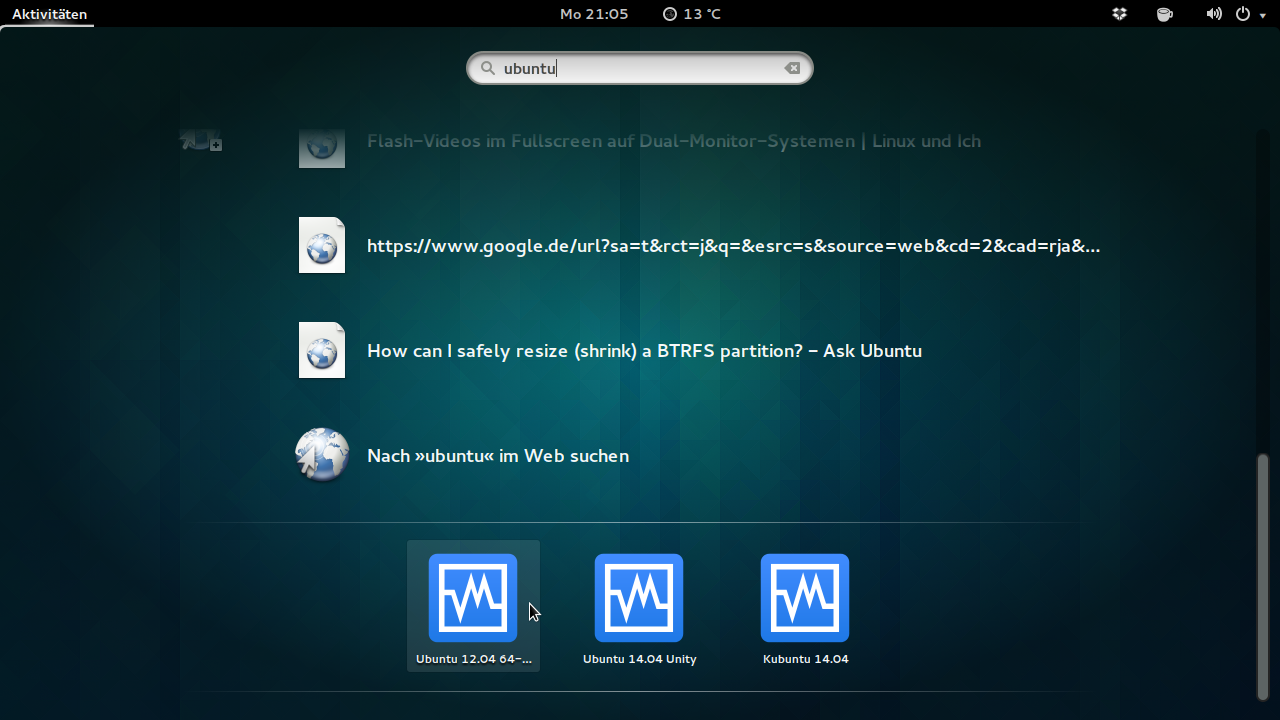The height and width of the screenshot is (720, 1280).
Task: Click the results vertical scrollbar handle
Action: [x=1262, y=577]
